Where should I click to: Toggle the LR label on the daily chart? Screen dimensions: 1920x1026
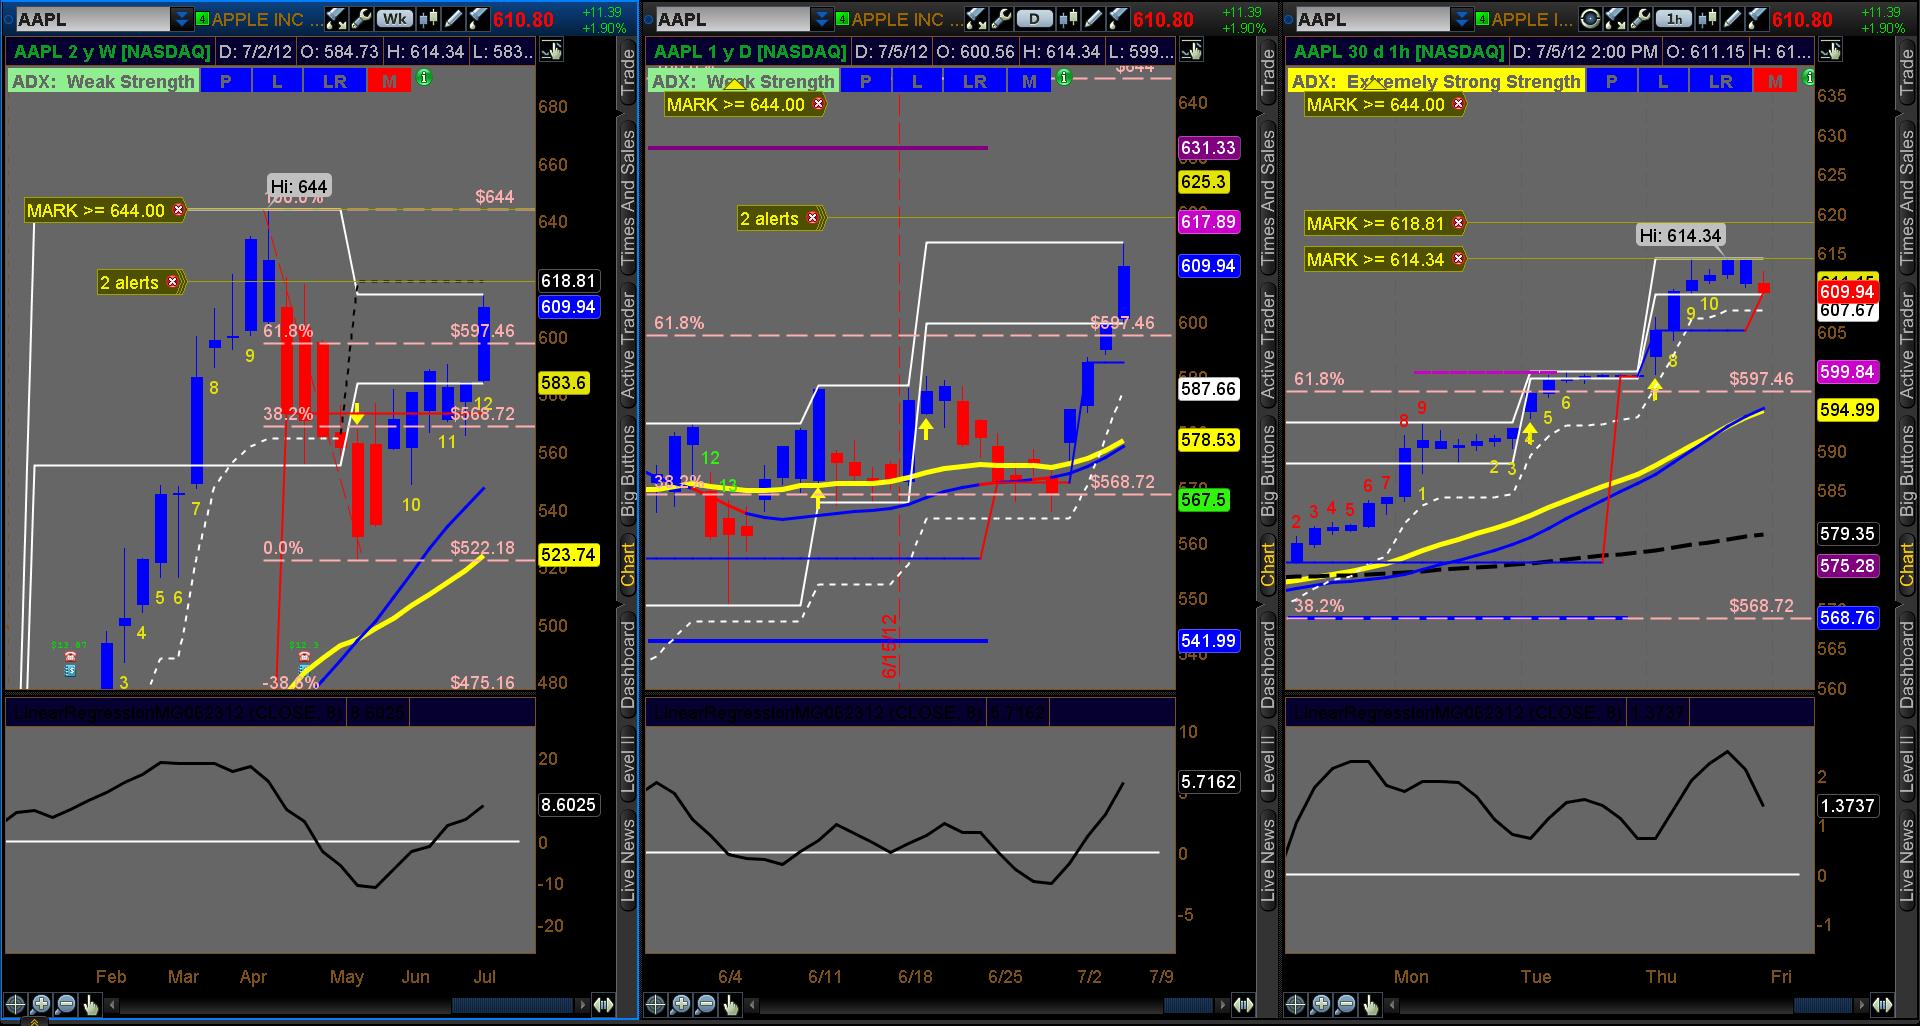(x=975, y=82)
